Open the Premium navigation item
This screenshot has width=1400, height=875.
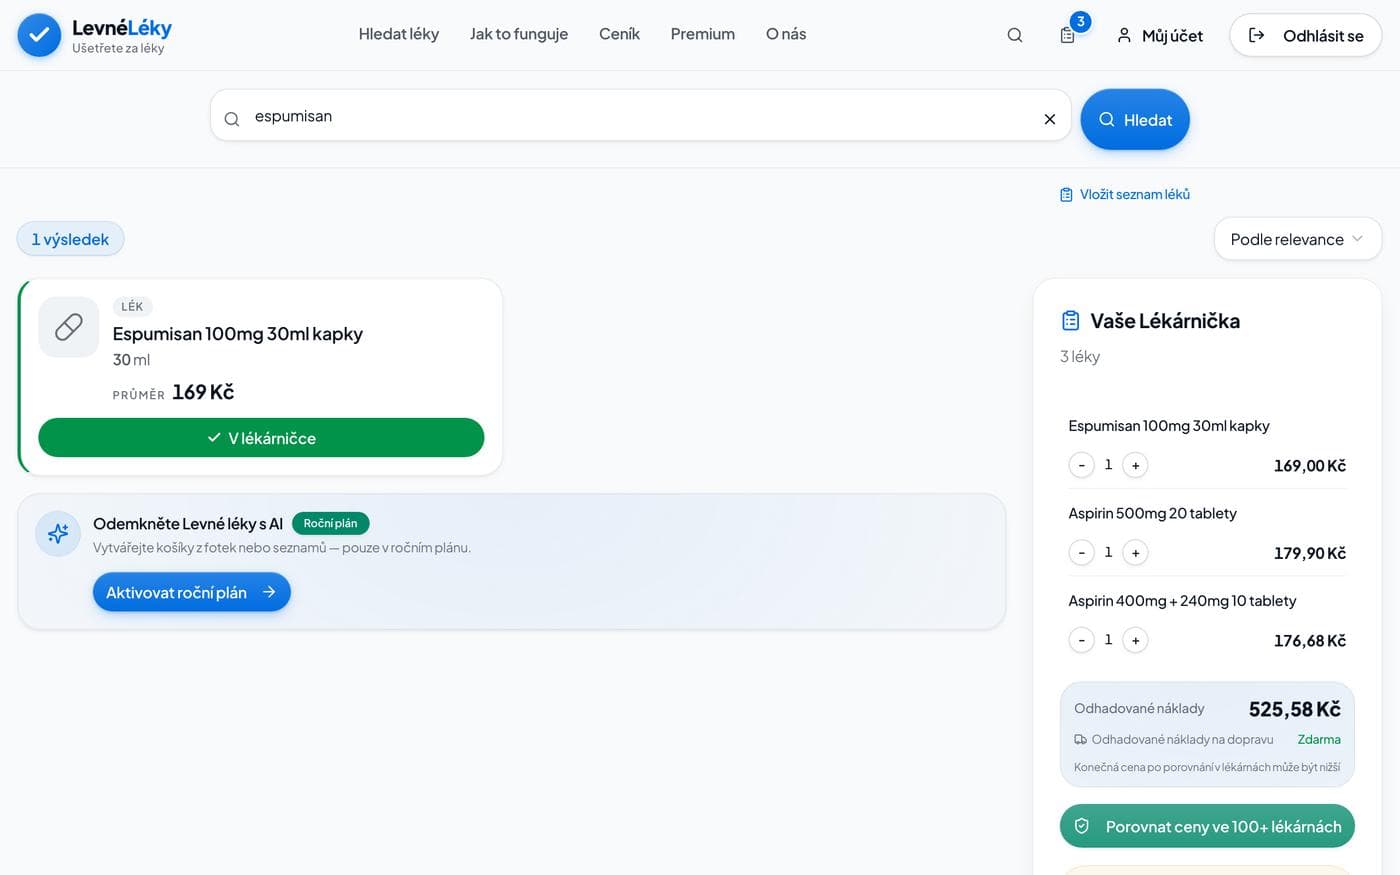(703, 34)
